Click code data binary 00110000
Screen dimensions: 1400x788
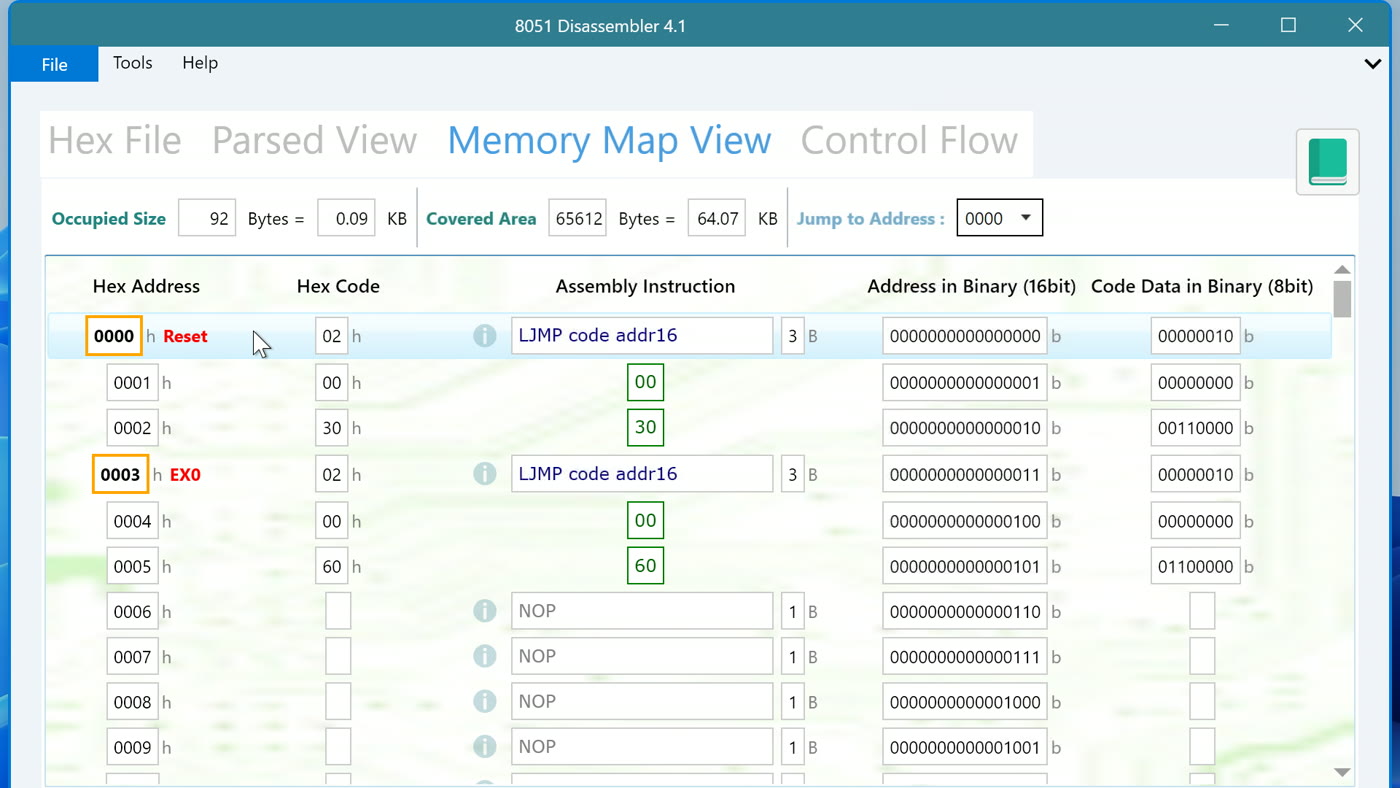[1196, 428]
